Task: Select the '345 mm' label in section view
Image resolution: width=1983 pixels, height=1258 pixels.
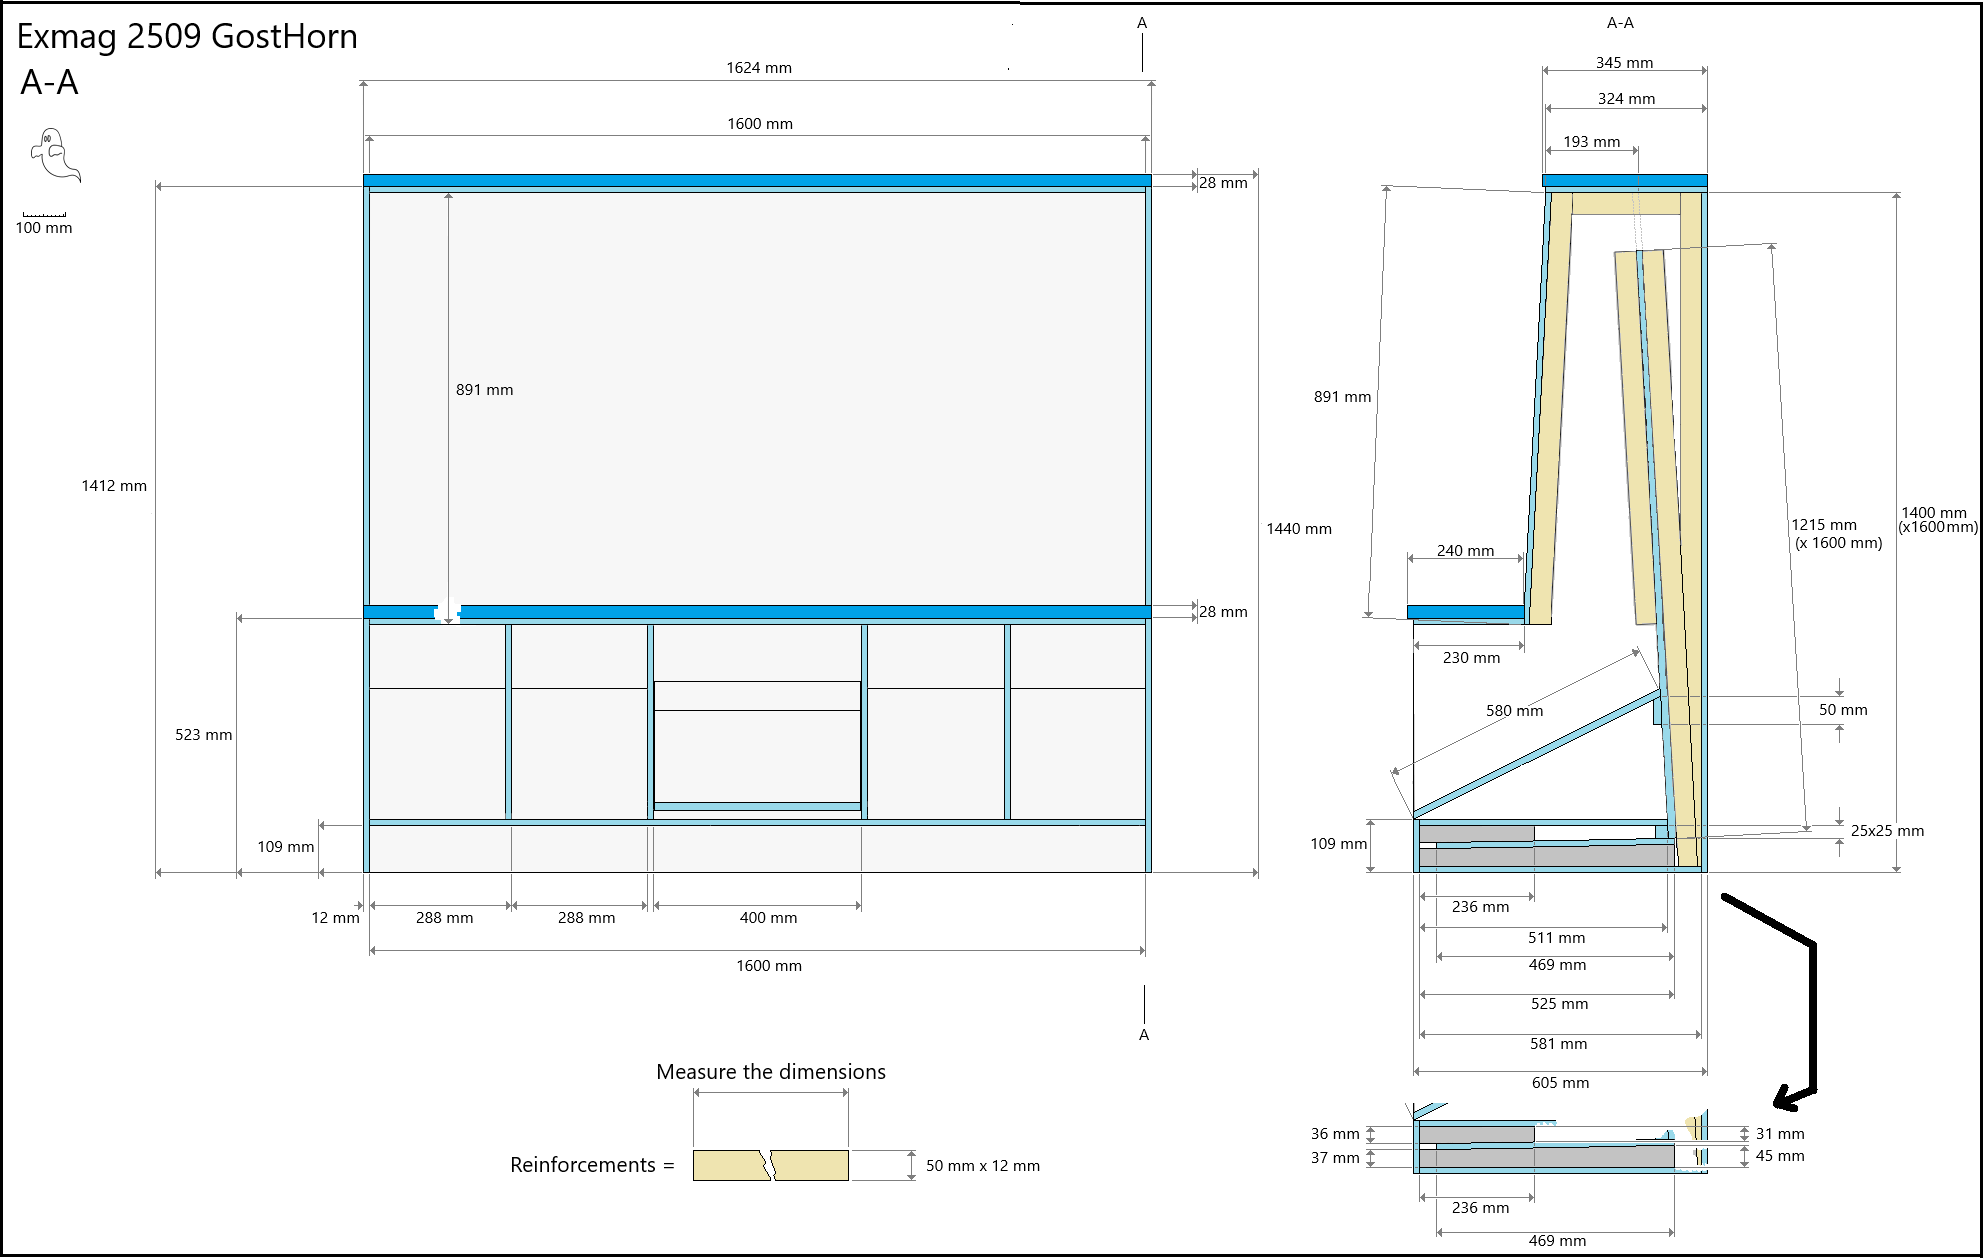Action: 1624,63
